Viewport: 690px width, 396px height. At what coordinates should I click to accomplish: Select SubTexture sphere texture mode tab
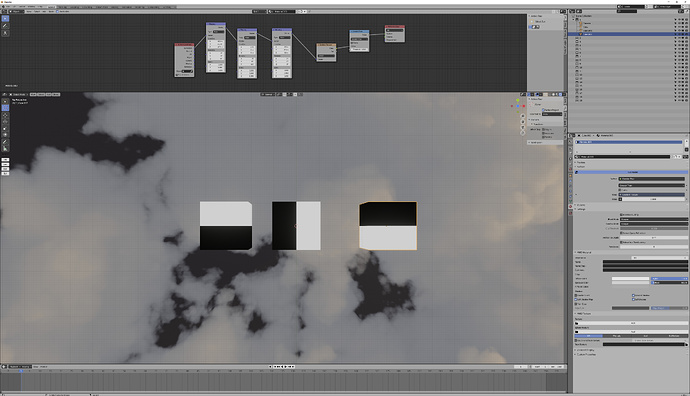tap(674, 336)
